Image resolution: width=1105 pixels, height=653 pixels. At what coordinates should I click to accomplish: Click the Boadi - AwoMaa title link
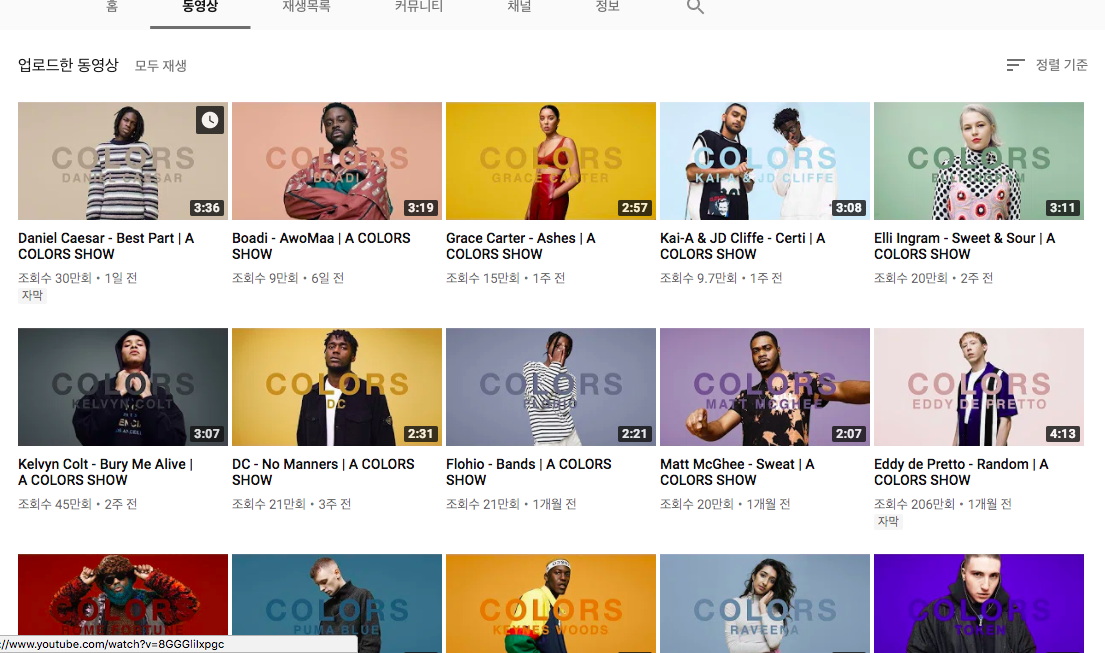tap(321, 246)
